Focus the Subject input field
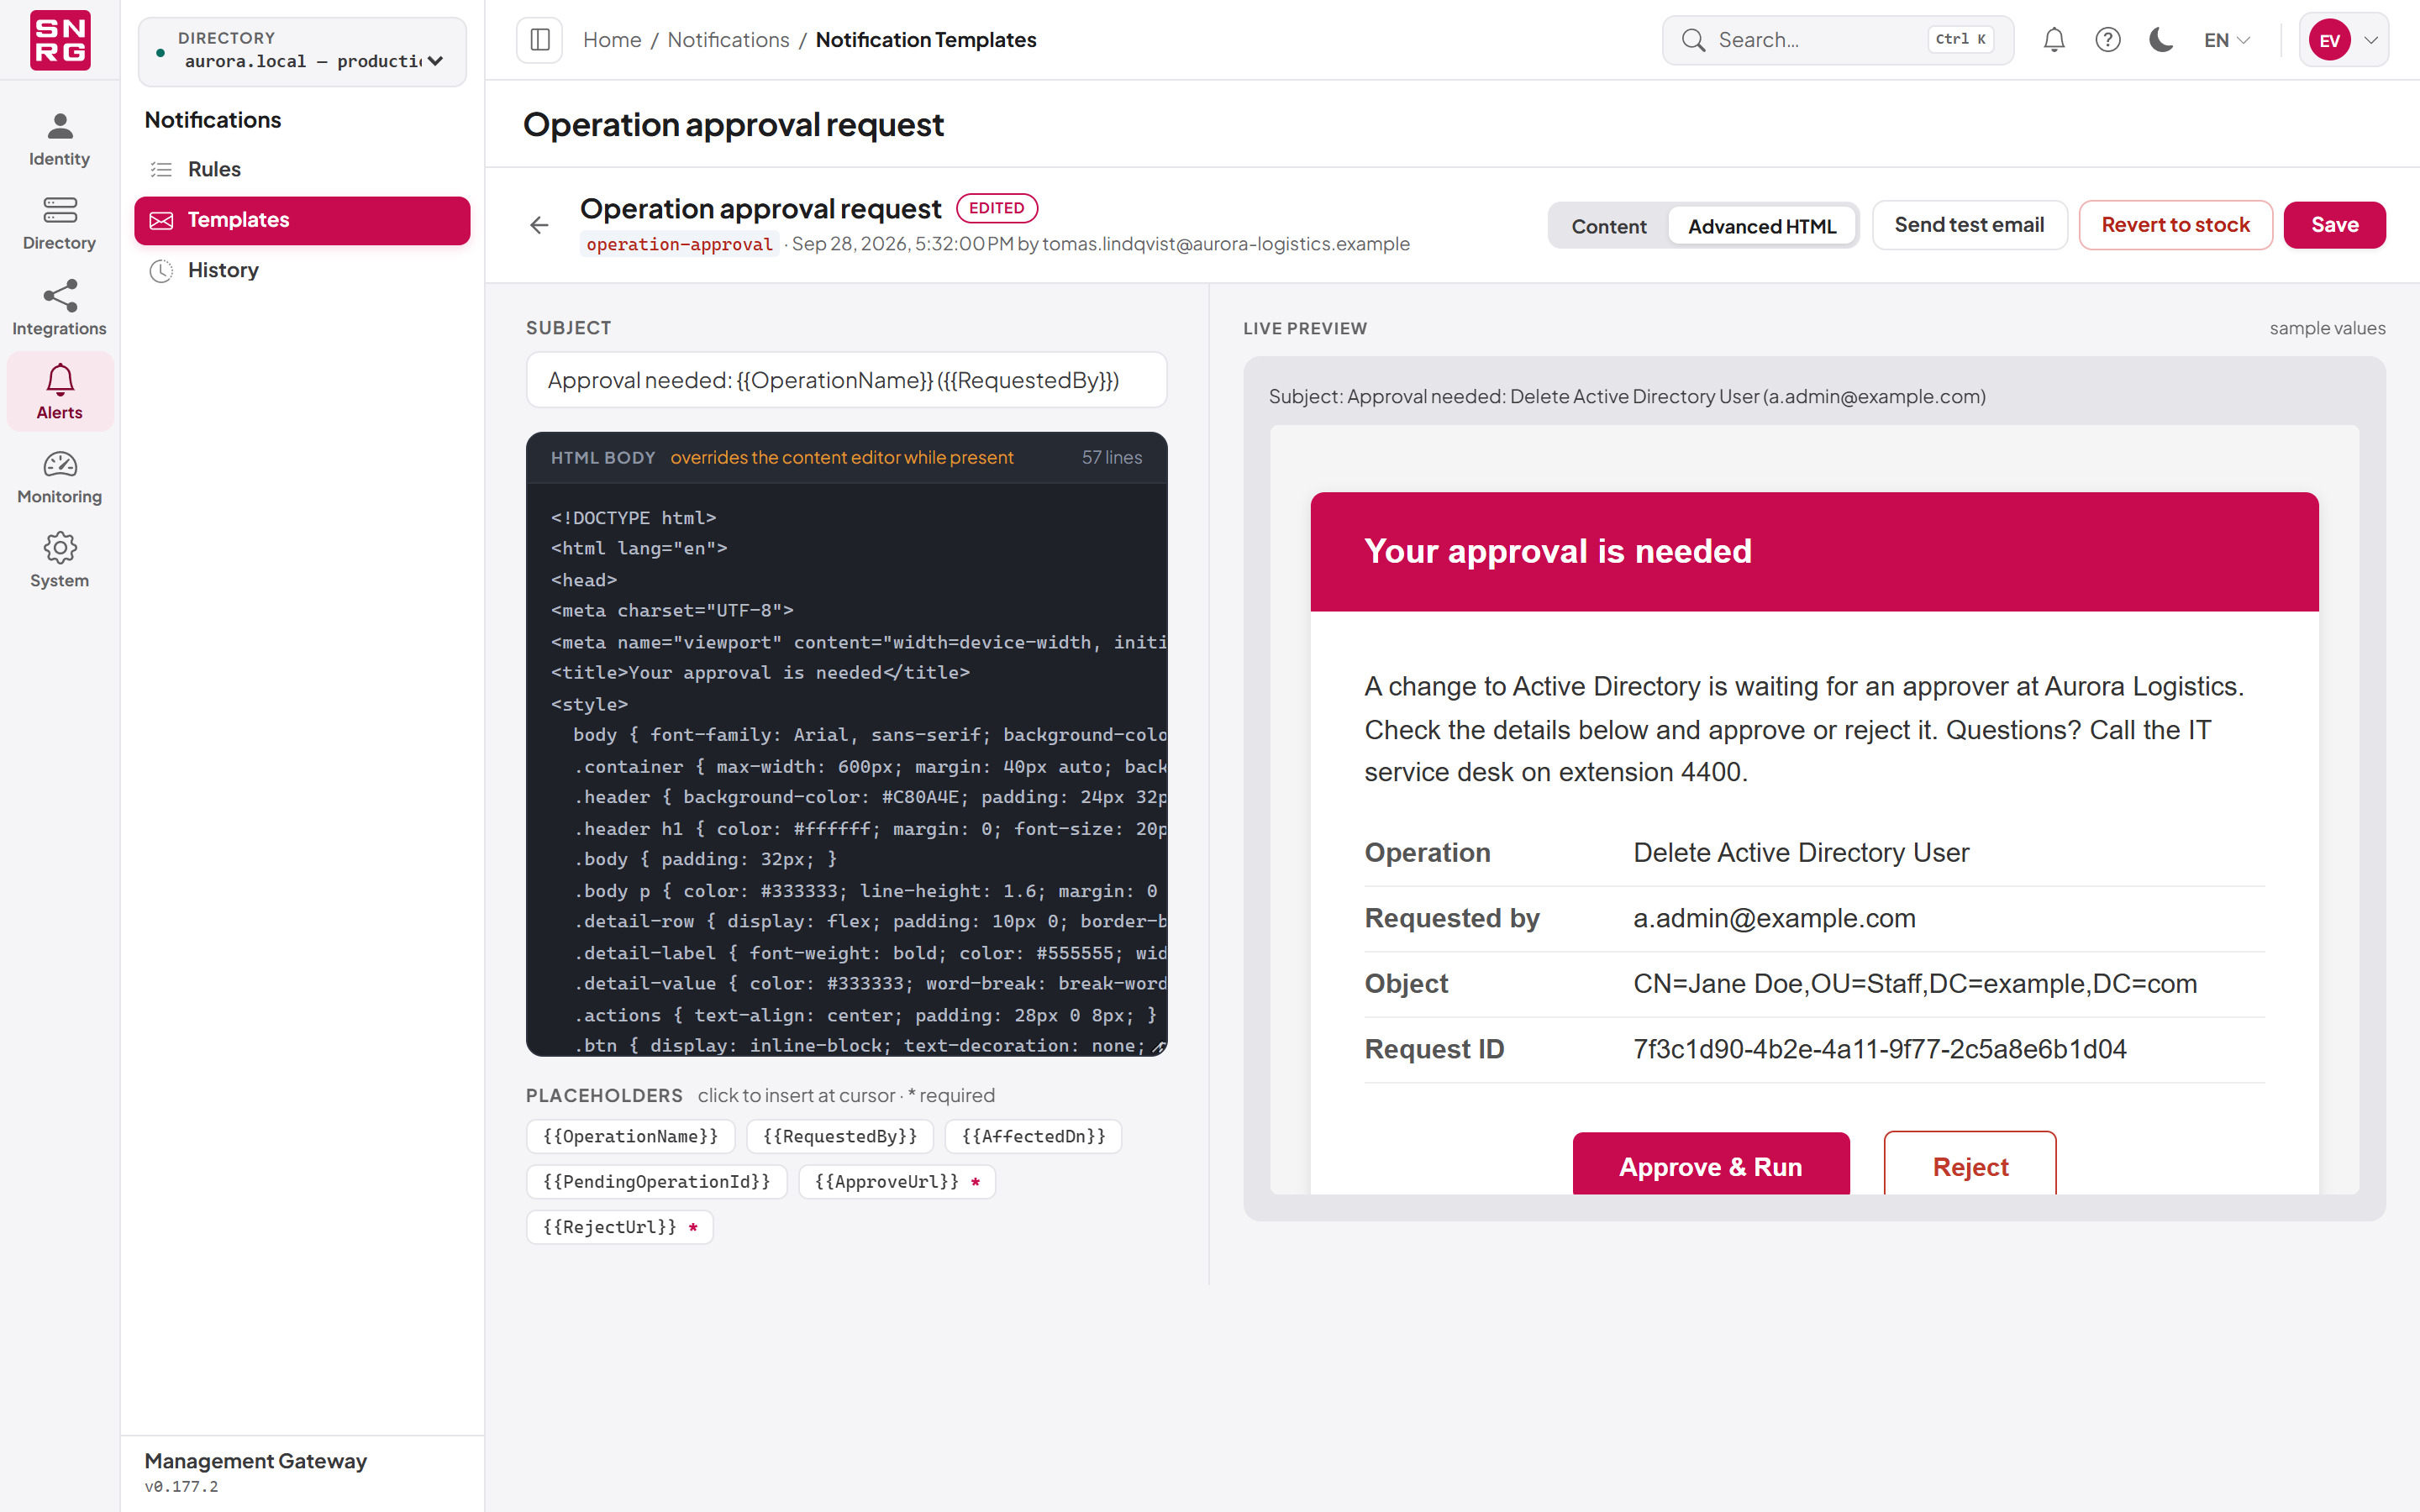 click(x=846, y=380)
